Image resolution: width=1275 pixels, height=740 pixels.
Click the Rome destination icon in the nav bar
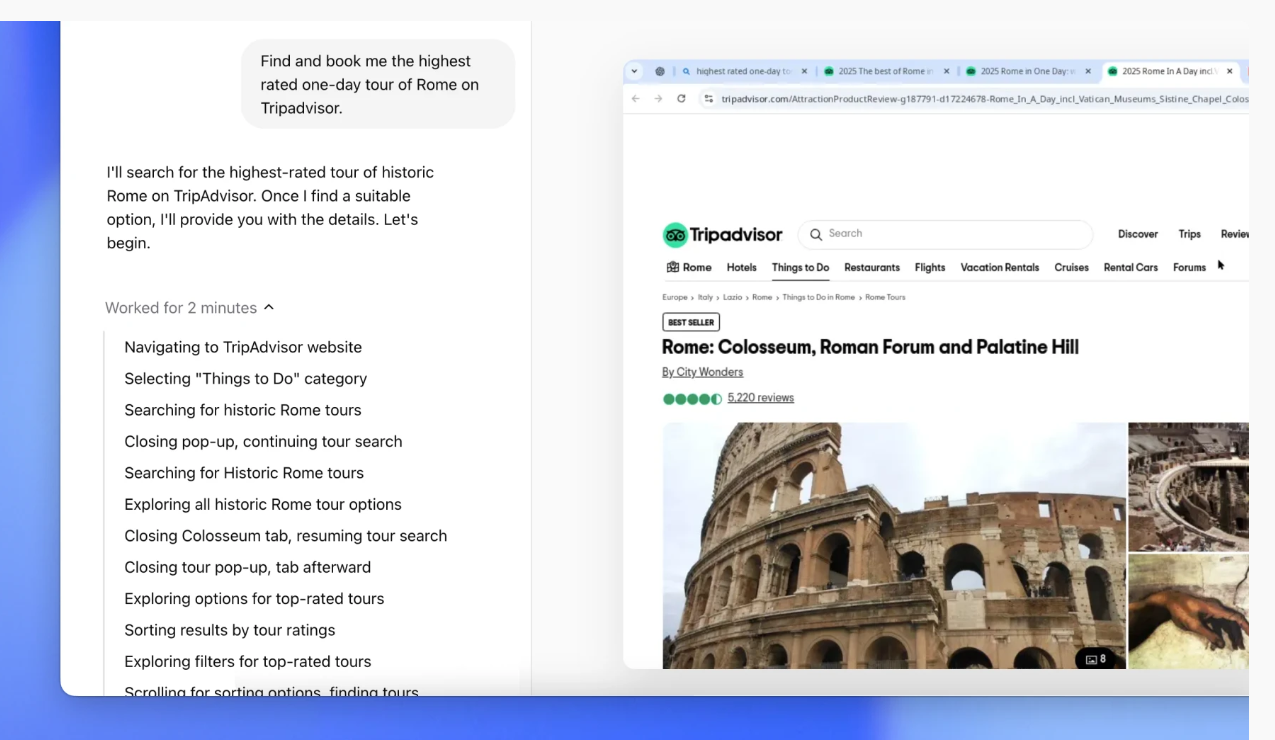pyautogui.click(x=674, y=267)
